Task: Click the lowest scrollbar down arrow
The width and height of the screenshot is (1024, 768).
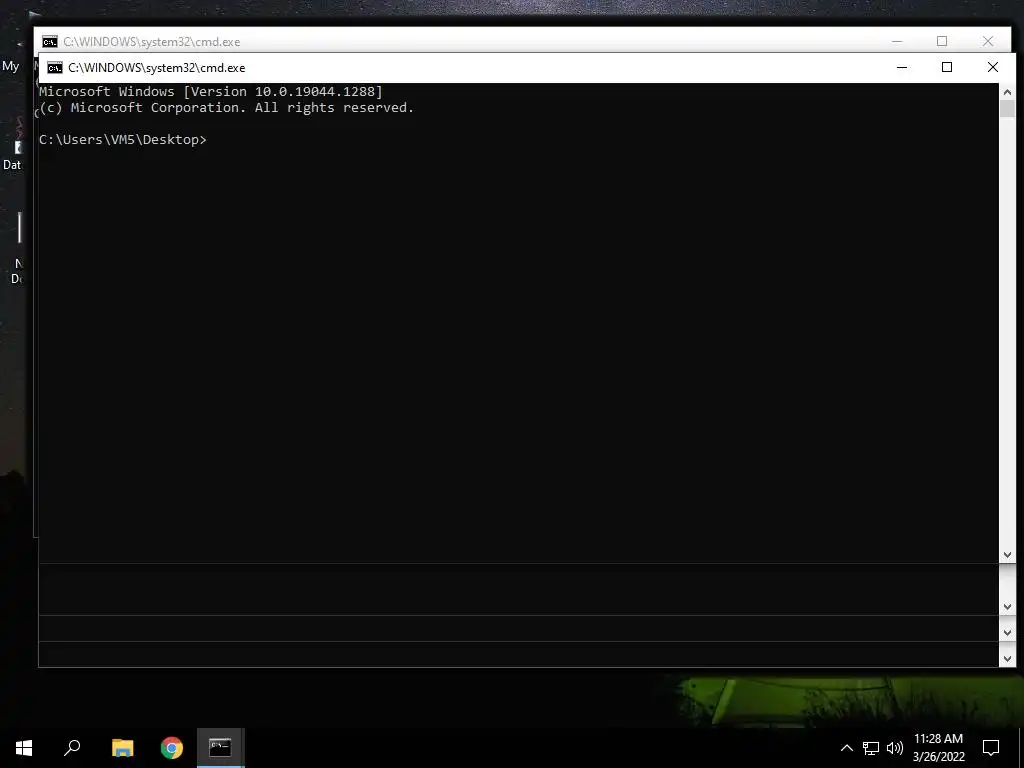Action: (x=1007, y=659)
